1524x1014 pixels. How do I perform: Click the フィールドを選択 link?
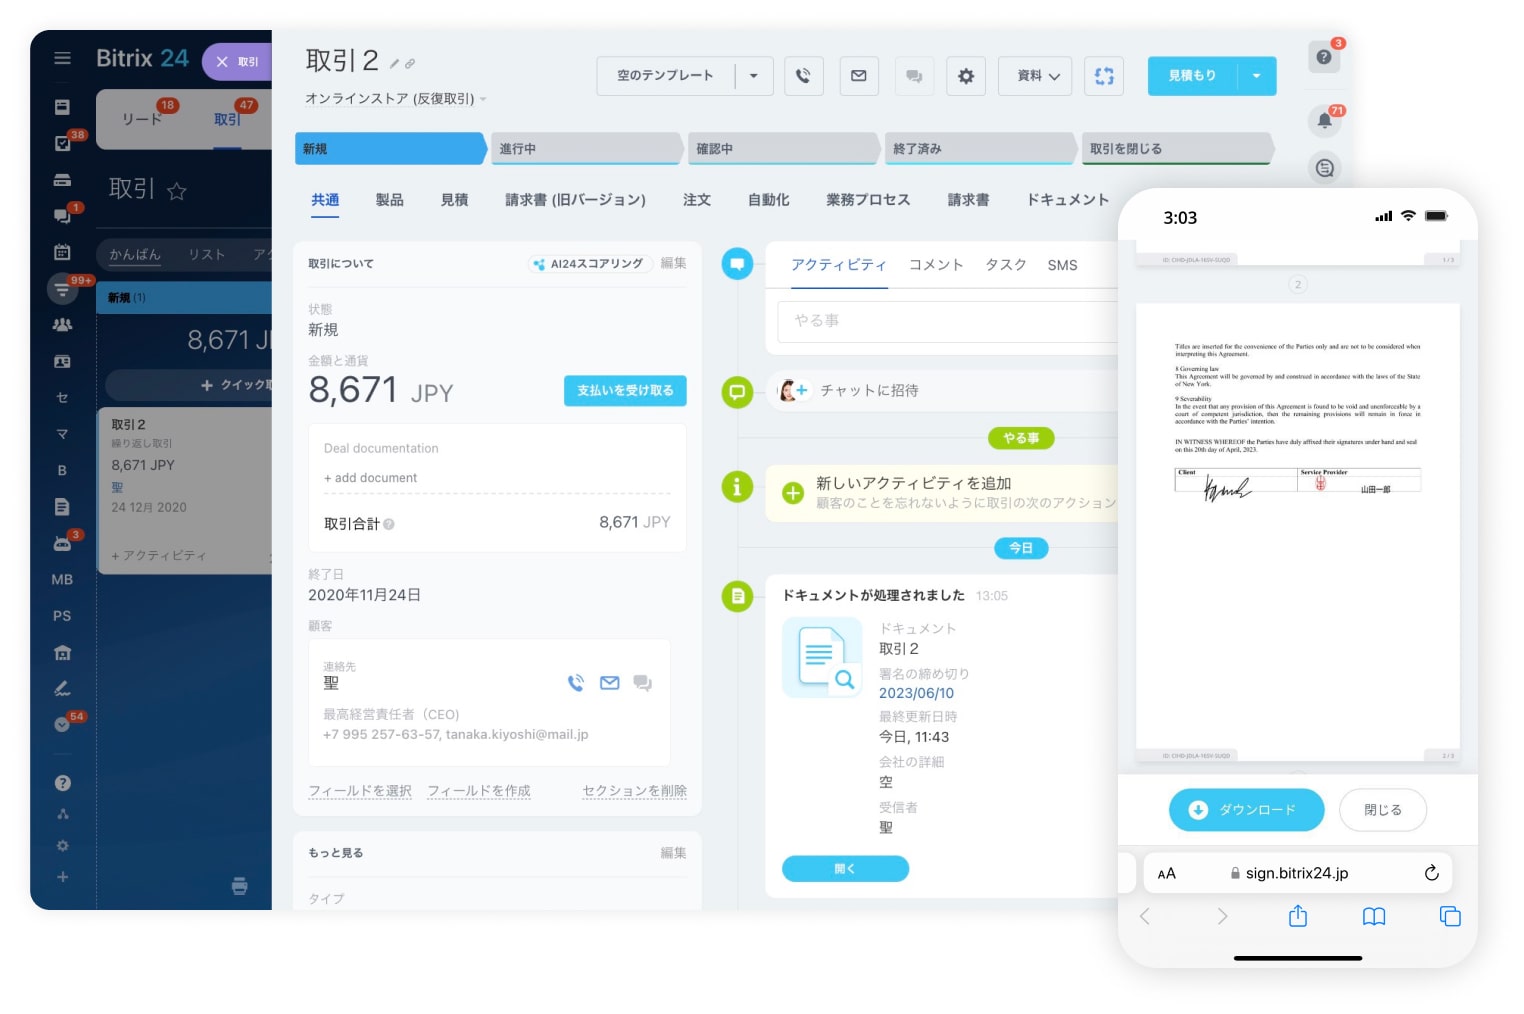point(360,791)
